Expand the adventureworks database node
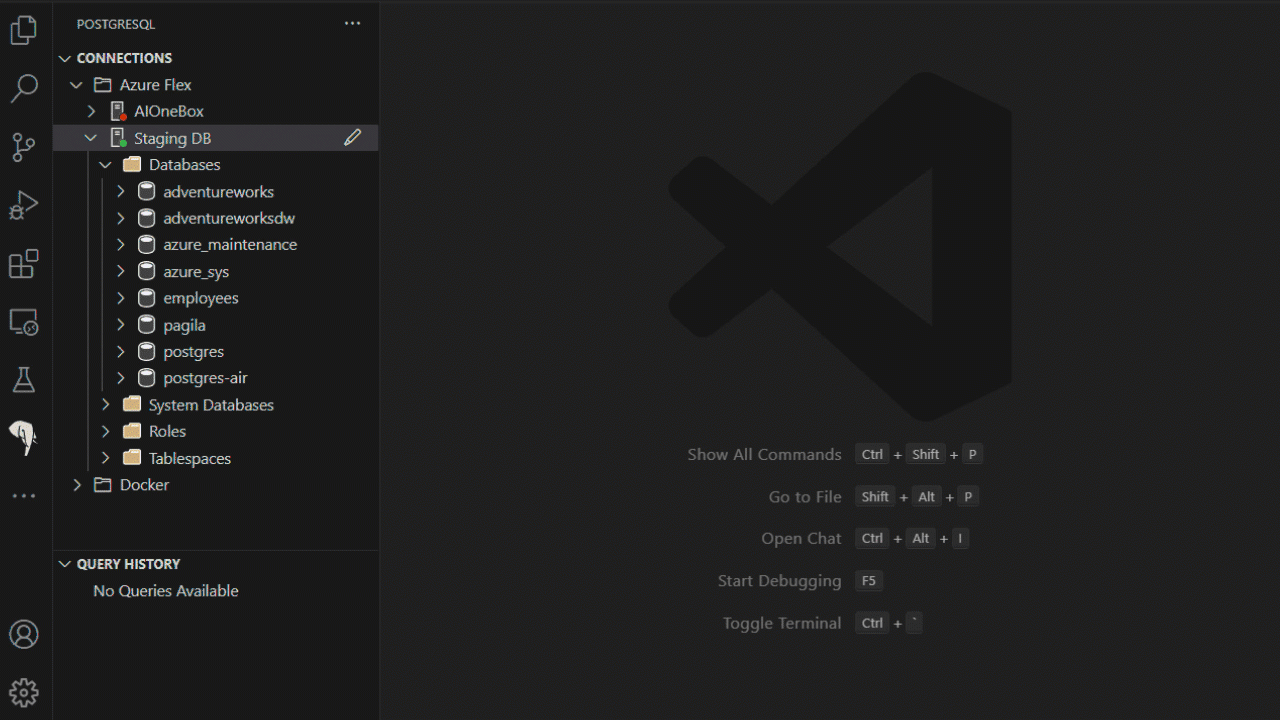 (x=120, y=191)
